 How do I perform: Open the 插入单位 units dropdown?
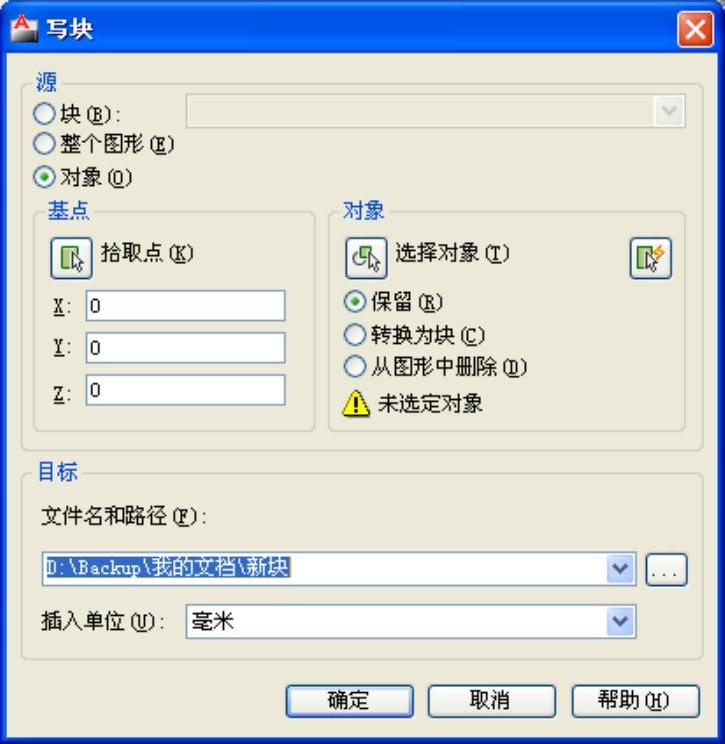tap(620, 621)
